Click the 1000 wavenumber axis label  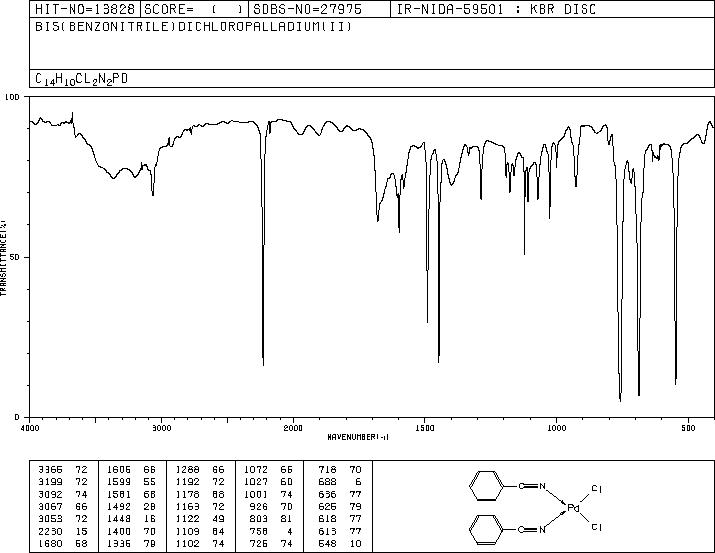(x=556, y=428)
